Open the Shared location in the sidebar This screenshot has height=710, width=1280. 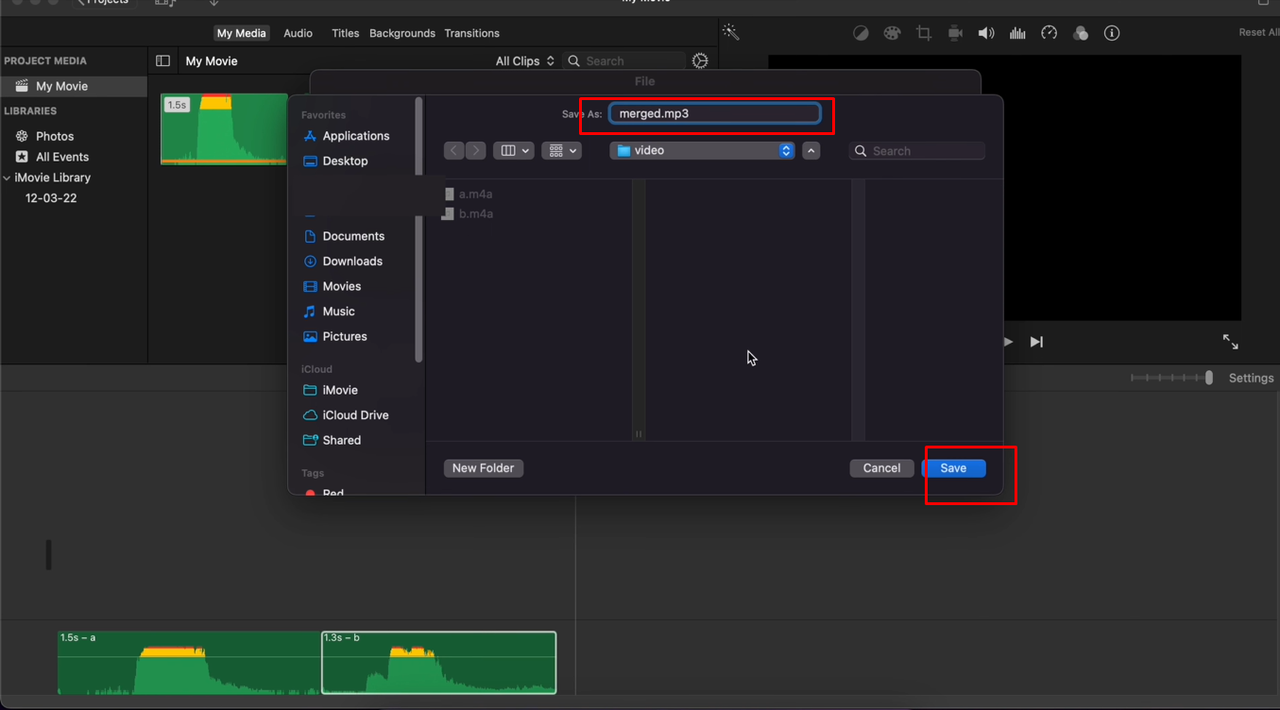(x=341, y=440)
